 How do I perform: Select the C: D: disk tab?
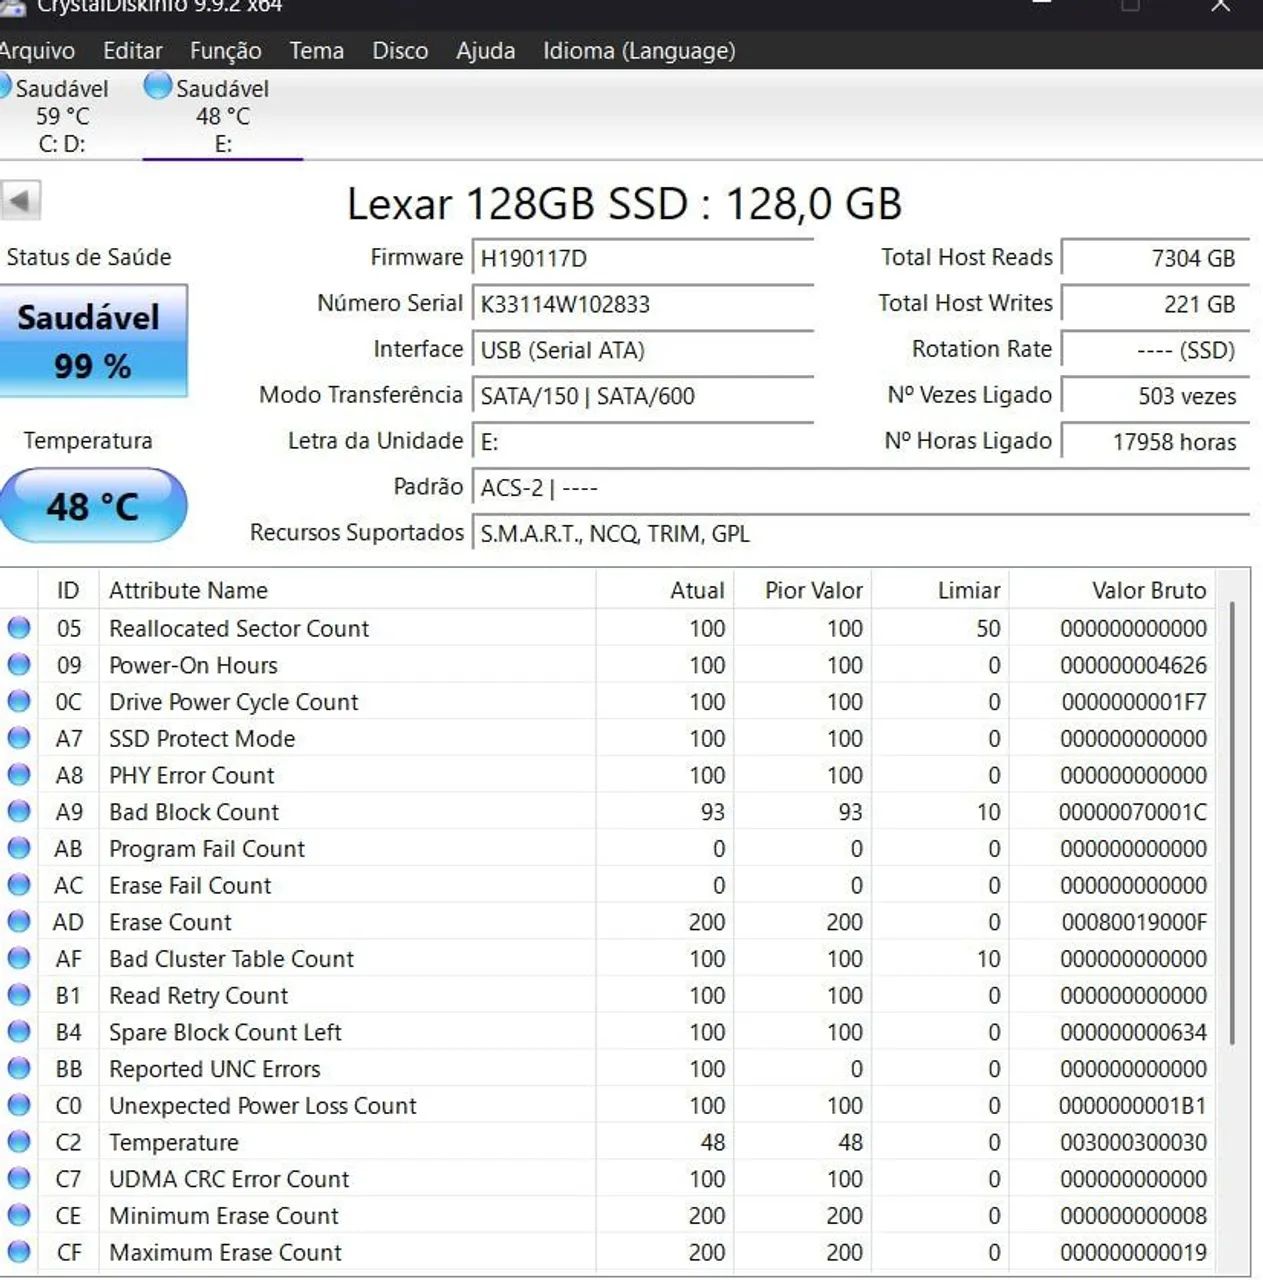coord(62,115)
